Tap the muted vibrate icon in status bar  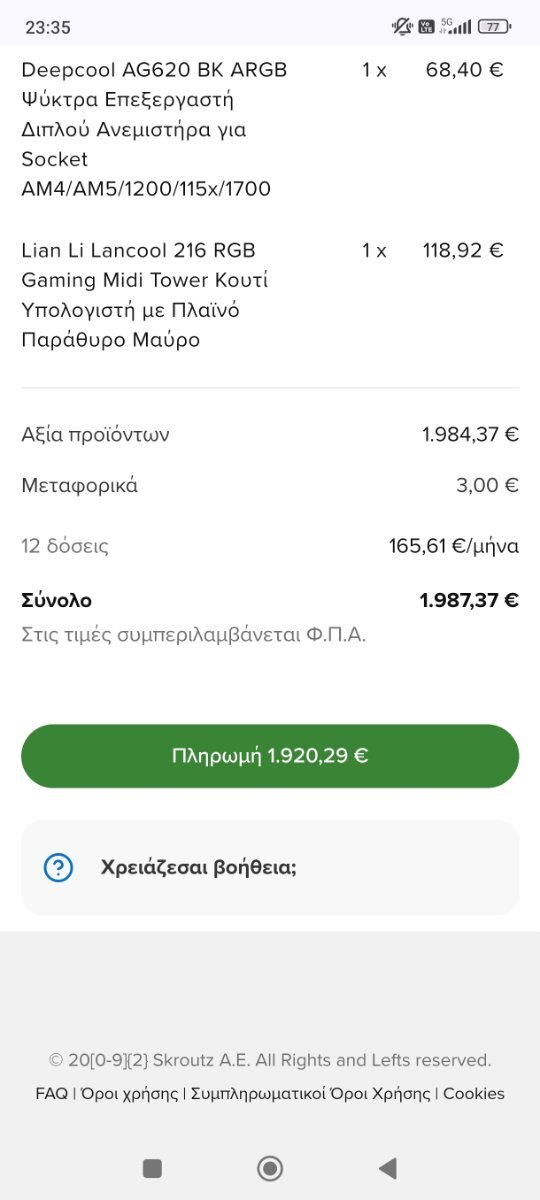(x=402, y=27)
